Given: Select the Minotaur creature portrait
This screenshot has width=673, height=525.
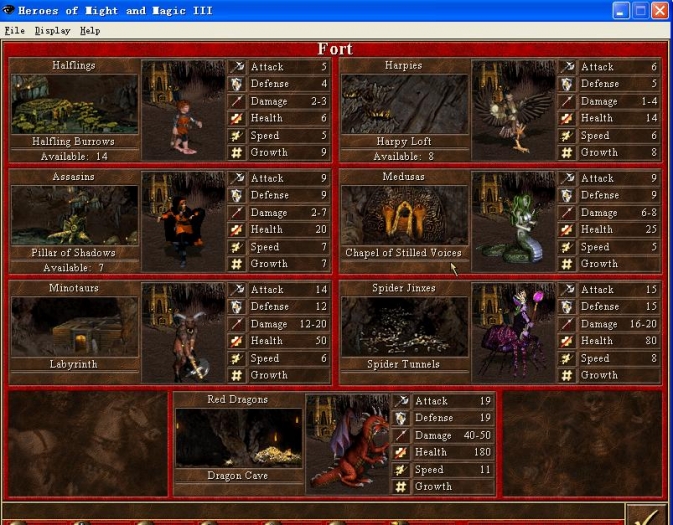Looking at the screenshot, I should coord(183,333).
